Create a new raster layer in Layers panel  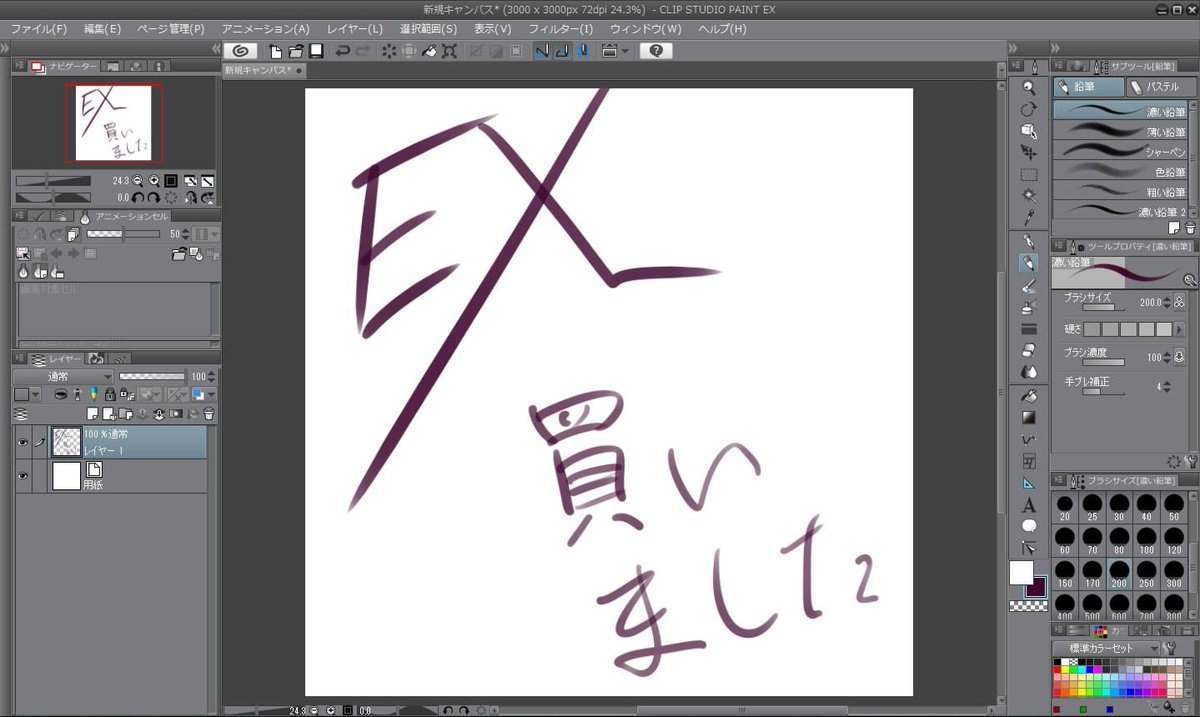point(92,413)
